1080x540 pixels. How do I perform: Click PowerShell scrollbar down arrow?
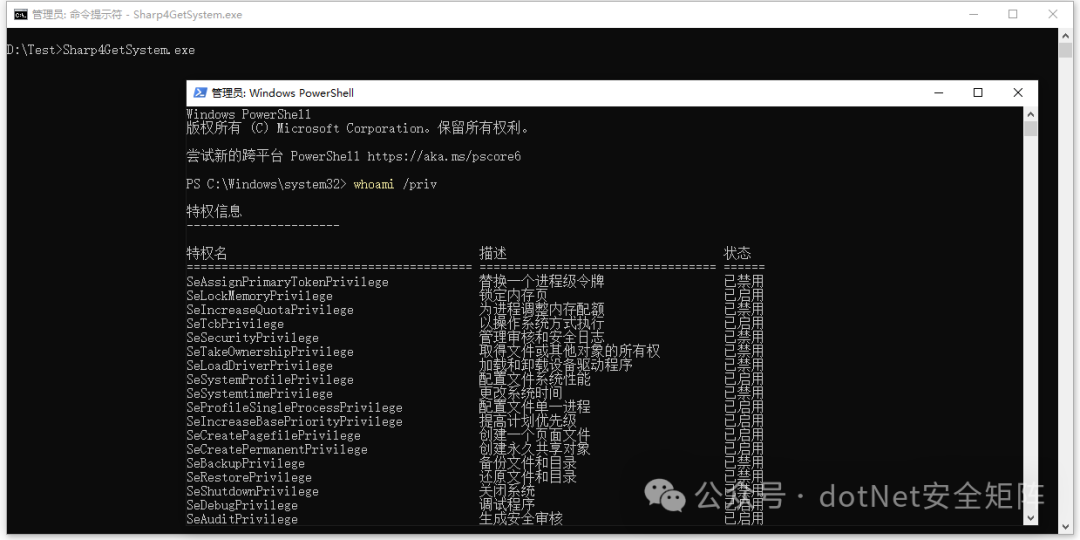tap(1030, 518)
